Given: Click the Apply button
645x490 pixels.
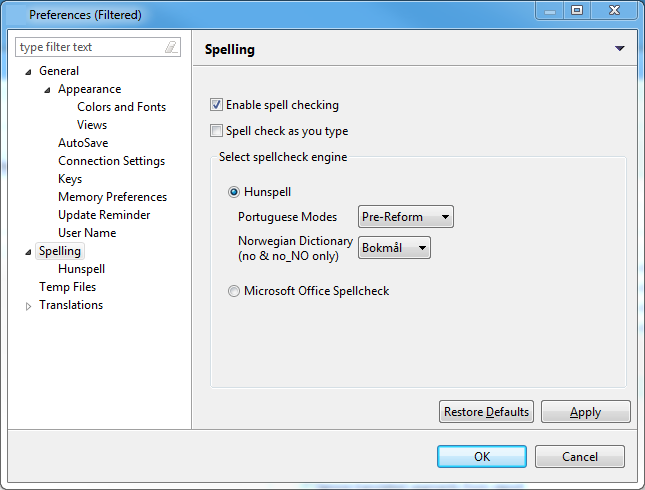Looking at the screenshot, I should coord(585,412).
